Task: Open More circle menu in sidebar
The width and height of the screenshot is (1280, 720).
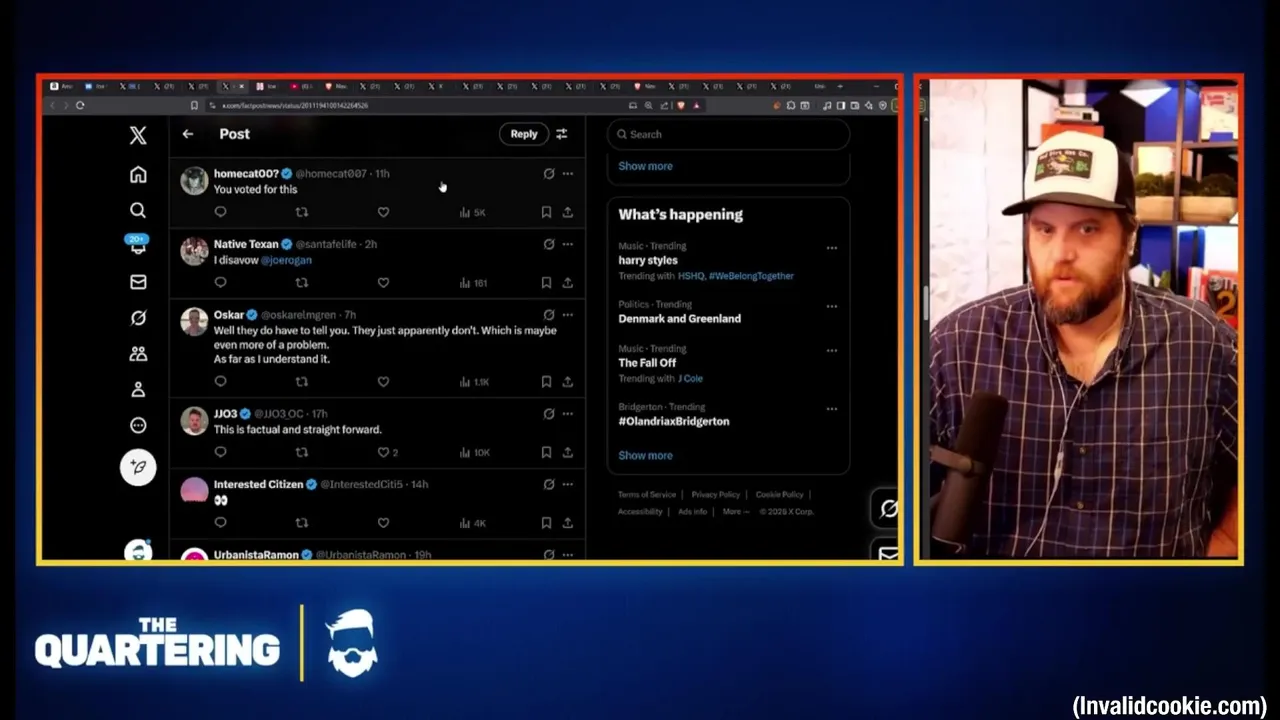Action: (138, 425)
